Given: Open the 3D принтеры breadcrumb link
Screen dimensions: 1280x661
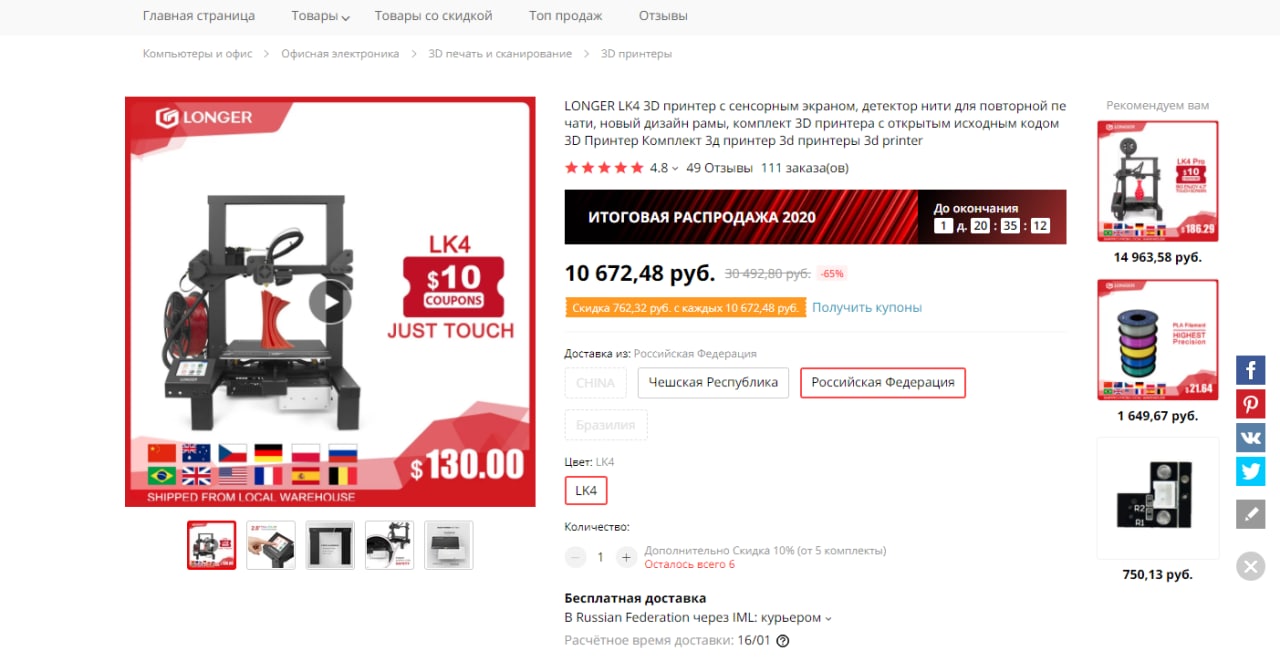Looking at the screenshot, I should pos(636,54).
